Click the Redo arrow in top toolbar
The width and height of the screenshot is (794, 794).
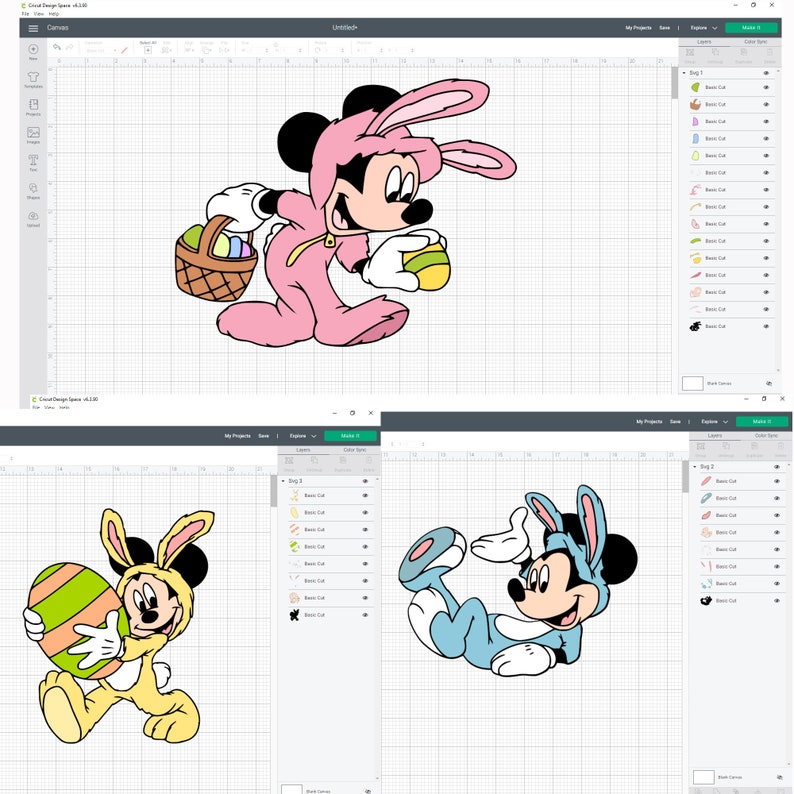pos(69,47)
